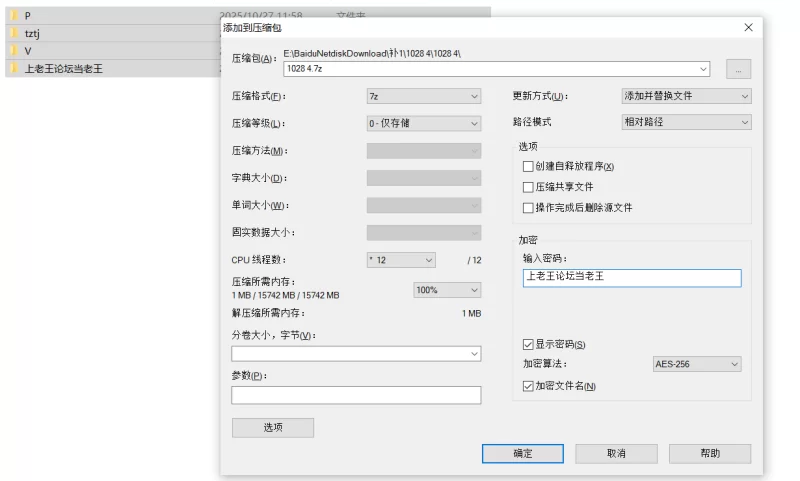Click the disabled 字典大小 dropdown
800x481 pixels.
(x=423, y=178)
